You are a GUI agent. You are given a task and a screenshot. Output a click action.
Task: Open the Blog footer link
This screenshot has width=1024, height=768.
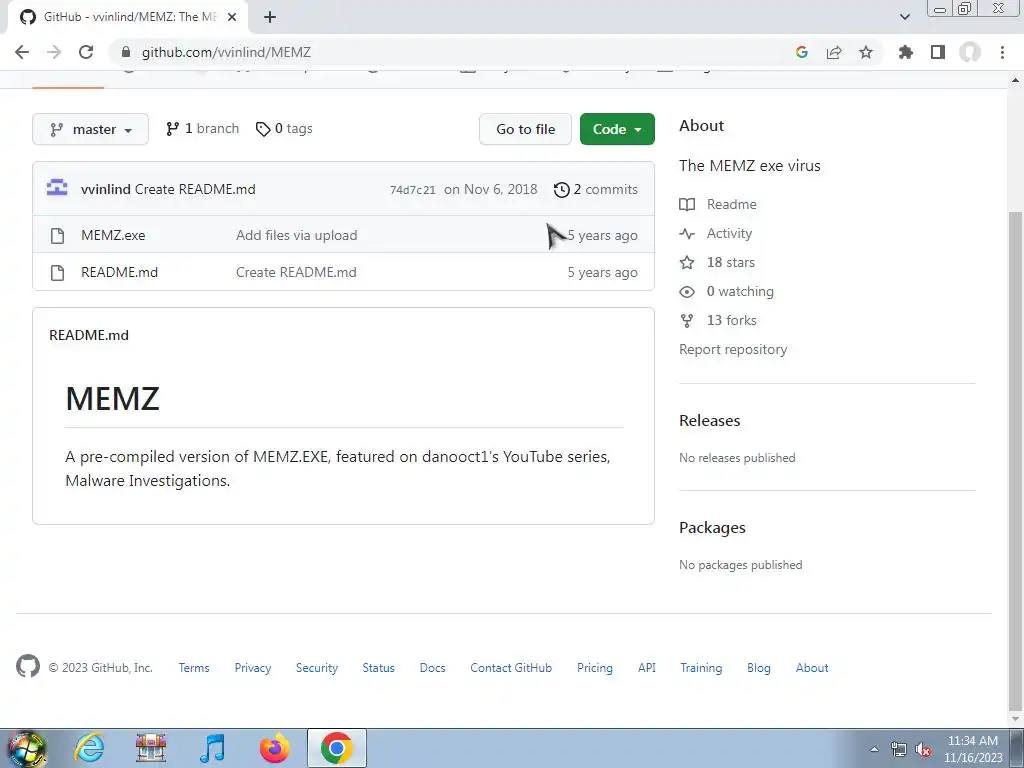759,668
